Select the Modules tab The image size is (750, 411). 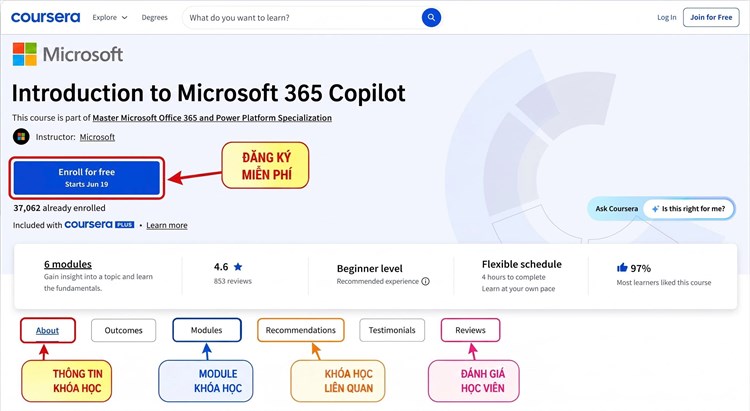[x=207, y=330]
